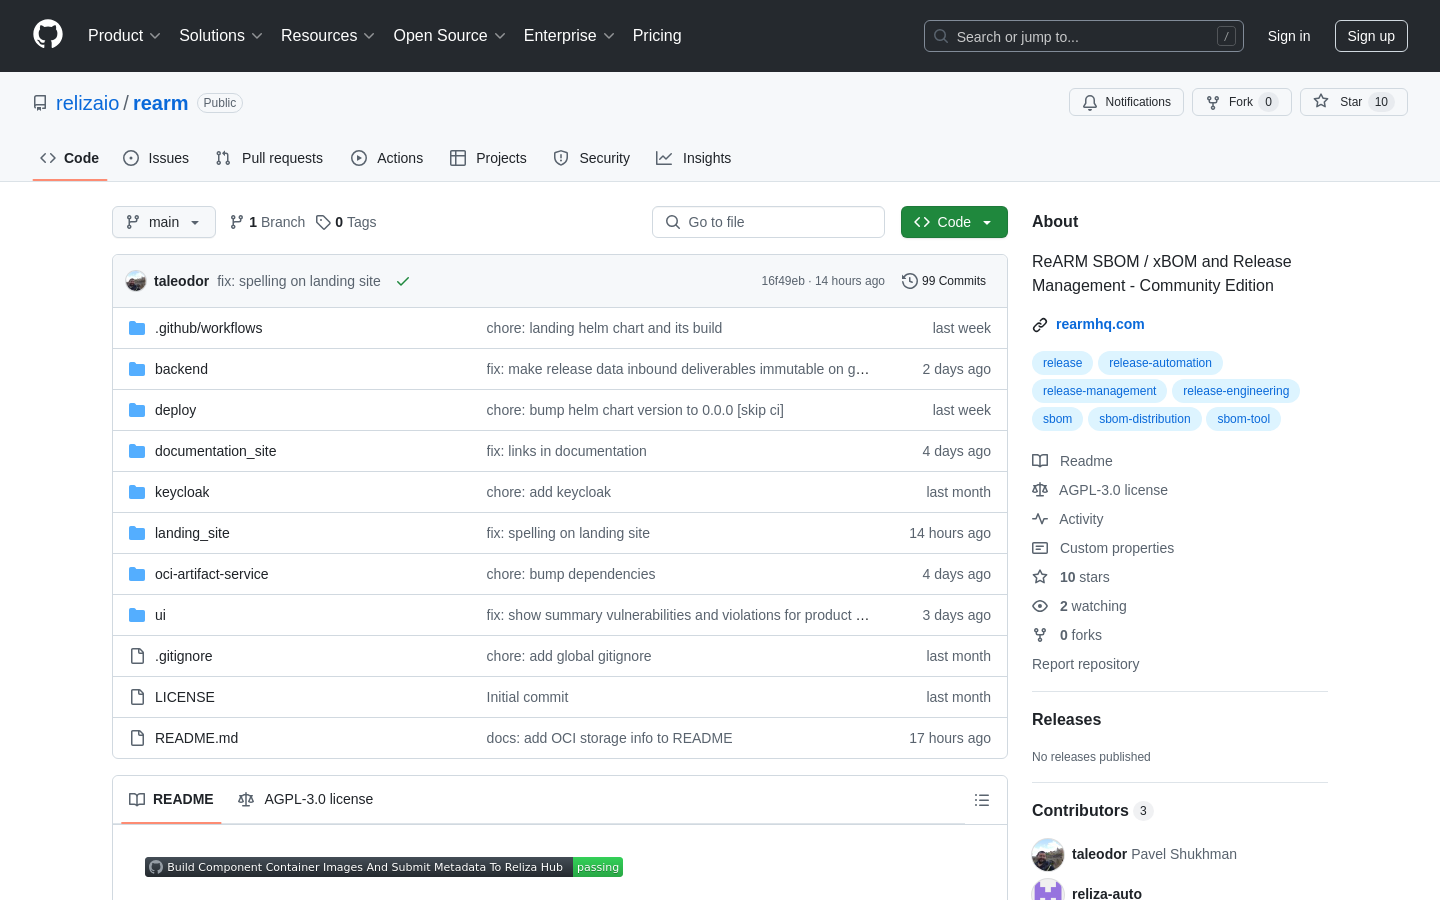Click the Go to file search field
This screenshot has height=900, width=1440.
coord(768,222)
